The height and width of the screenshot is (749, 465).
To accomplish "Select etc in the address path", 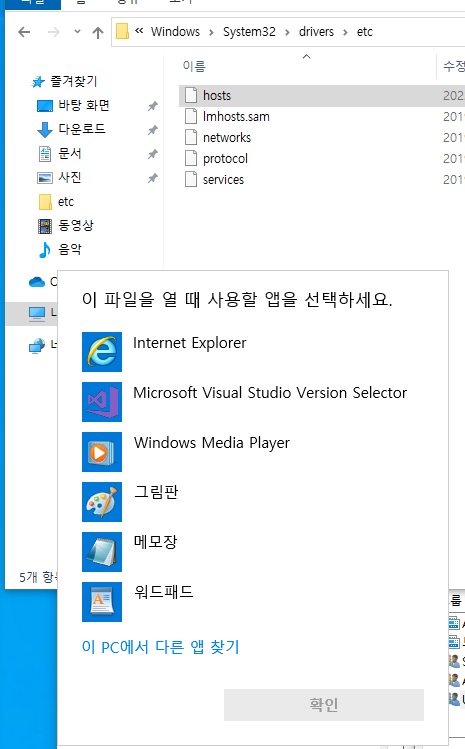I will pos(365,32).
